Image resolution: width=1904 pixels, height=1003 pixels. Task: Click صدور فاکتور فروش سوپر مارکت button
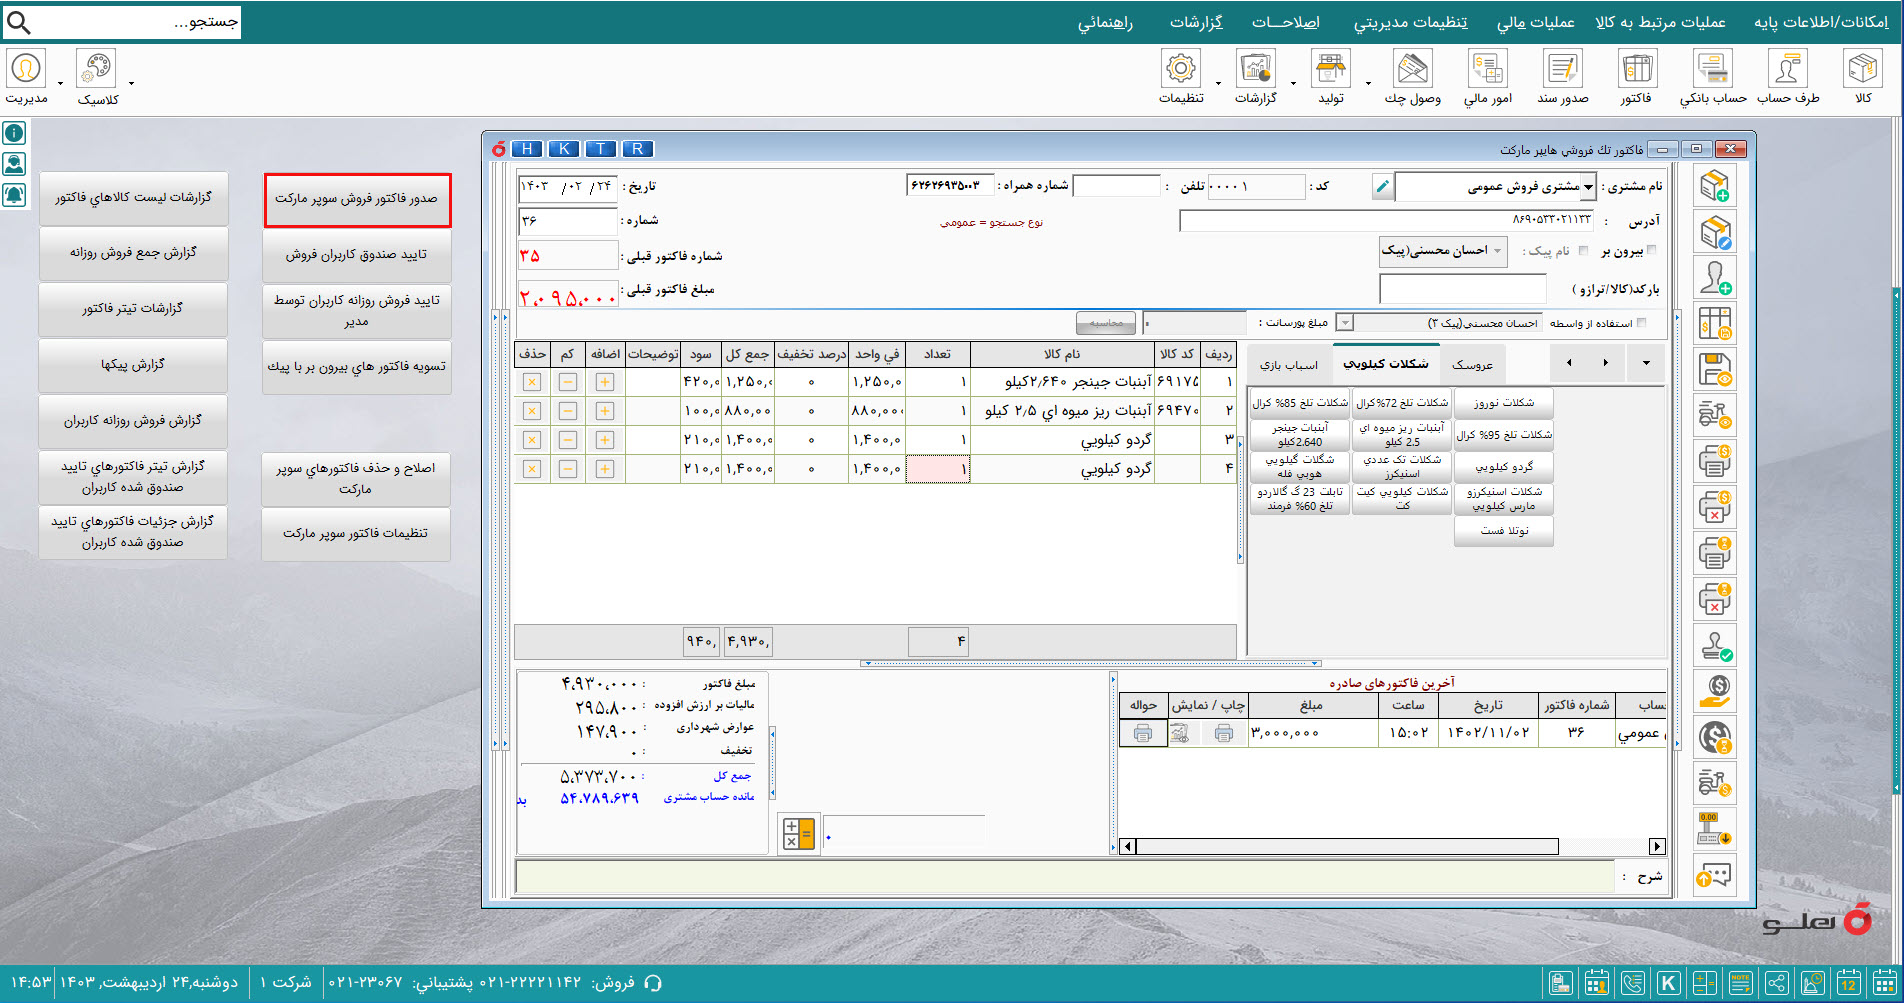[357, 199]
